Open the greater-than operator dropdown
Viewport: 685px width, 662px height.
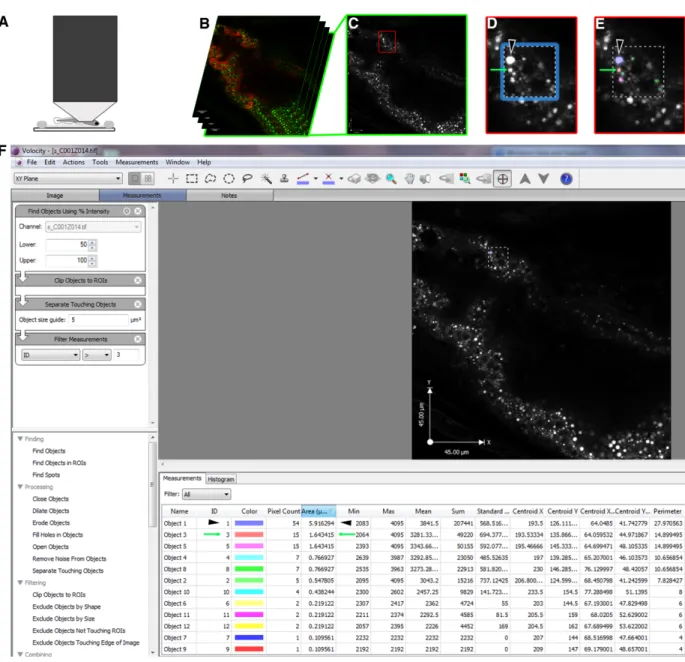[x=97, y=355]
